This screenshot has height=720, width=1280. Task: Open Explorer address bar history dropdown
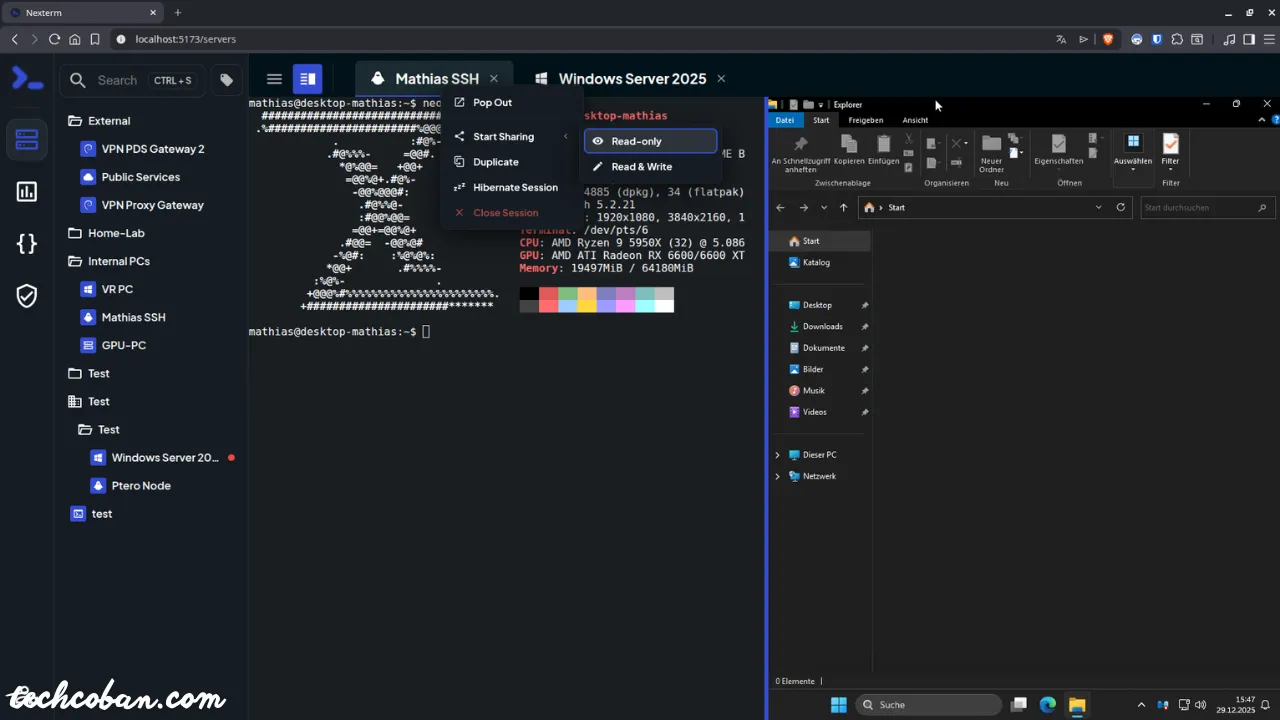tap(1098, 208)
